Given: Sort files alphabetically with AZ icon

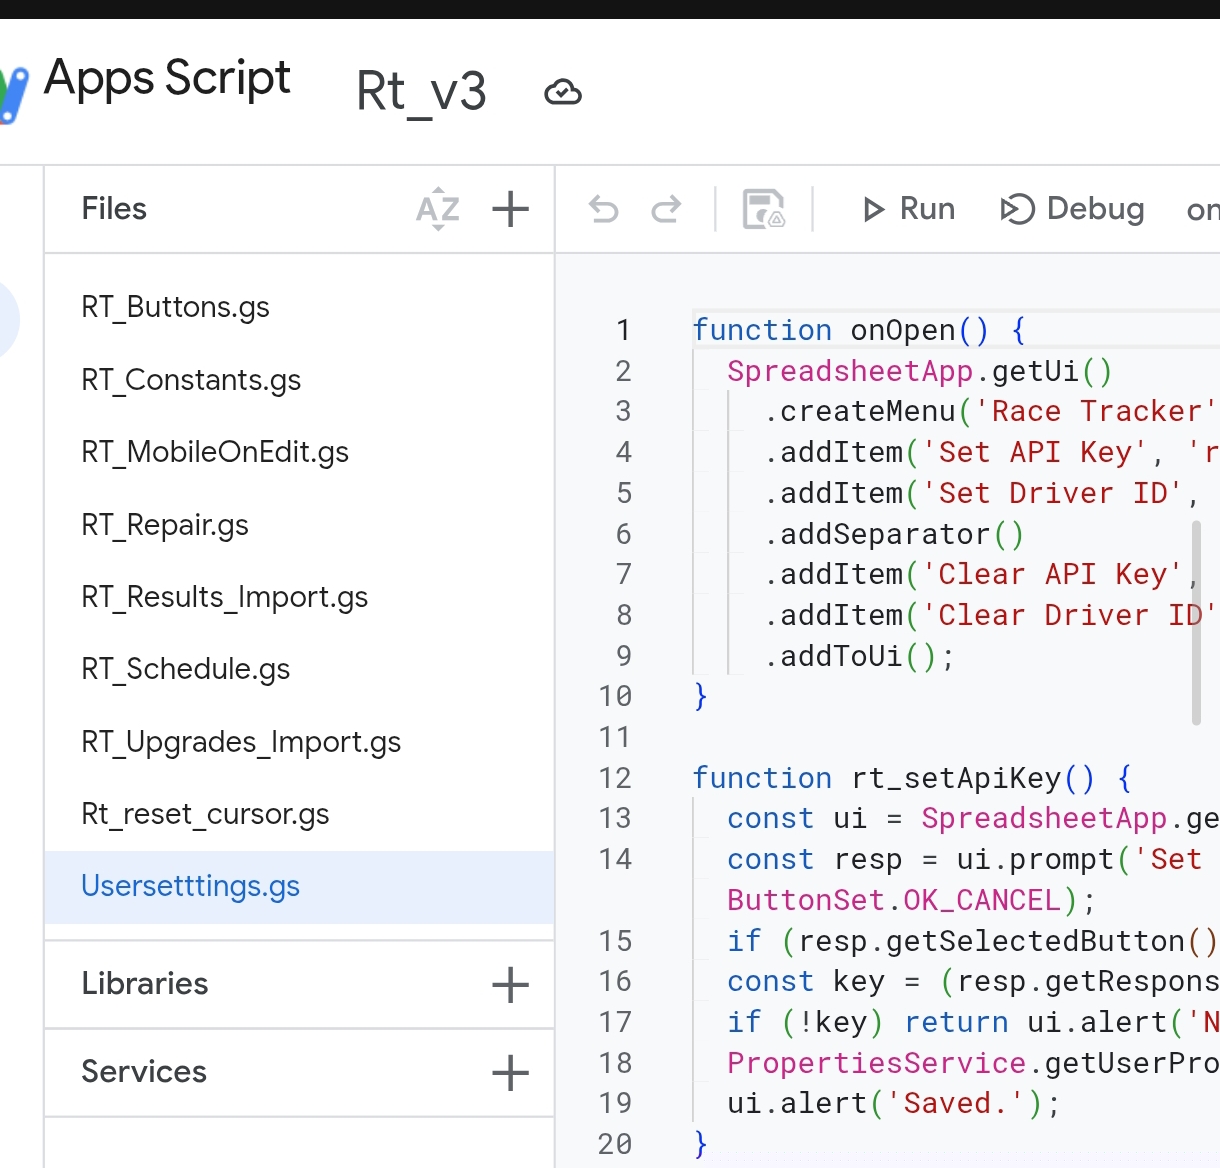Looking at the screenshot, I should [x=438, y=209].
